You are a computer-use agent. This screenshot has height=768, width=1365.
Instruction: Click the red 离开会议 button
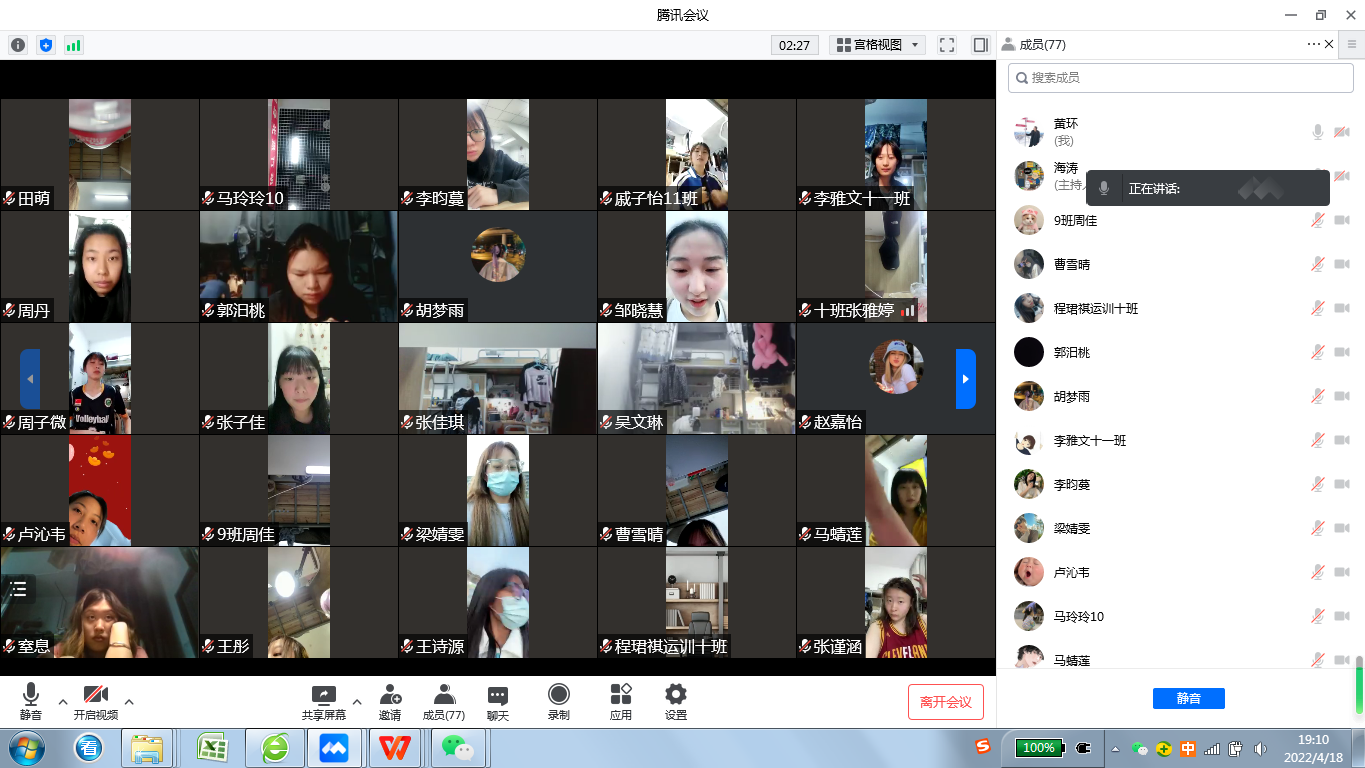[x=945, y=702]
